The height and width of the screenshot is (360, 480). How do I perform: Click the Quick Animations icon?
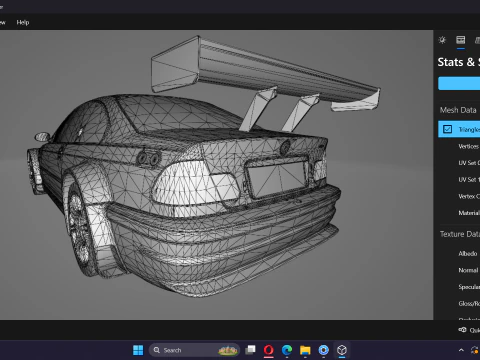click(x=462, y=330)
